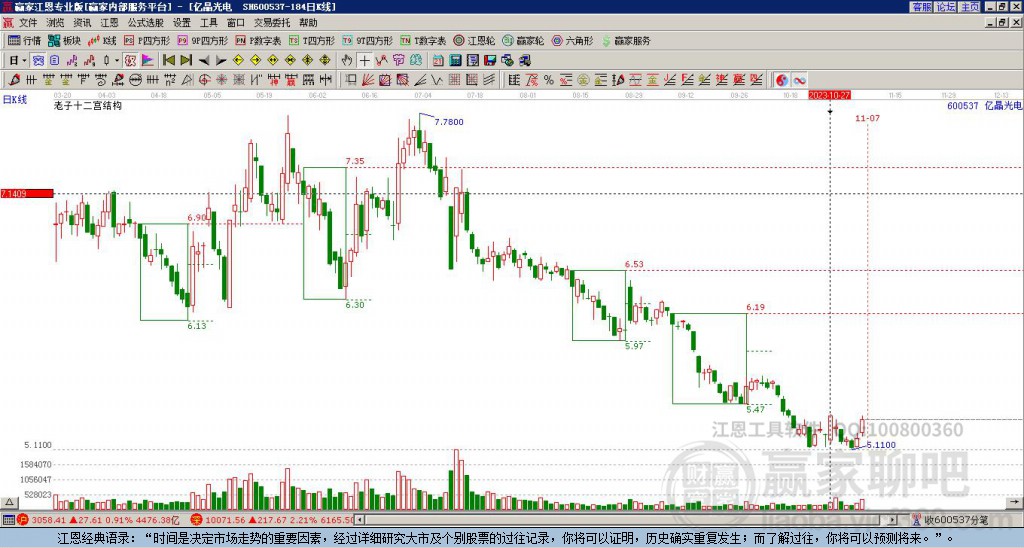Jump to first bar with green skip-left icon
The image size is (1024, 548).
[169, 61]
